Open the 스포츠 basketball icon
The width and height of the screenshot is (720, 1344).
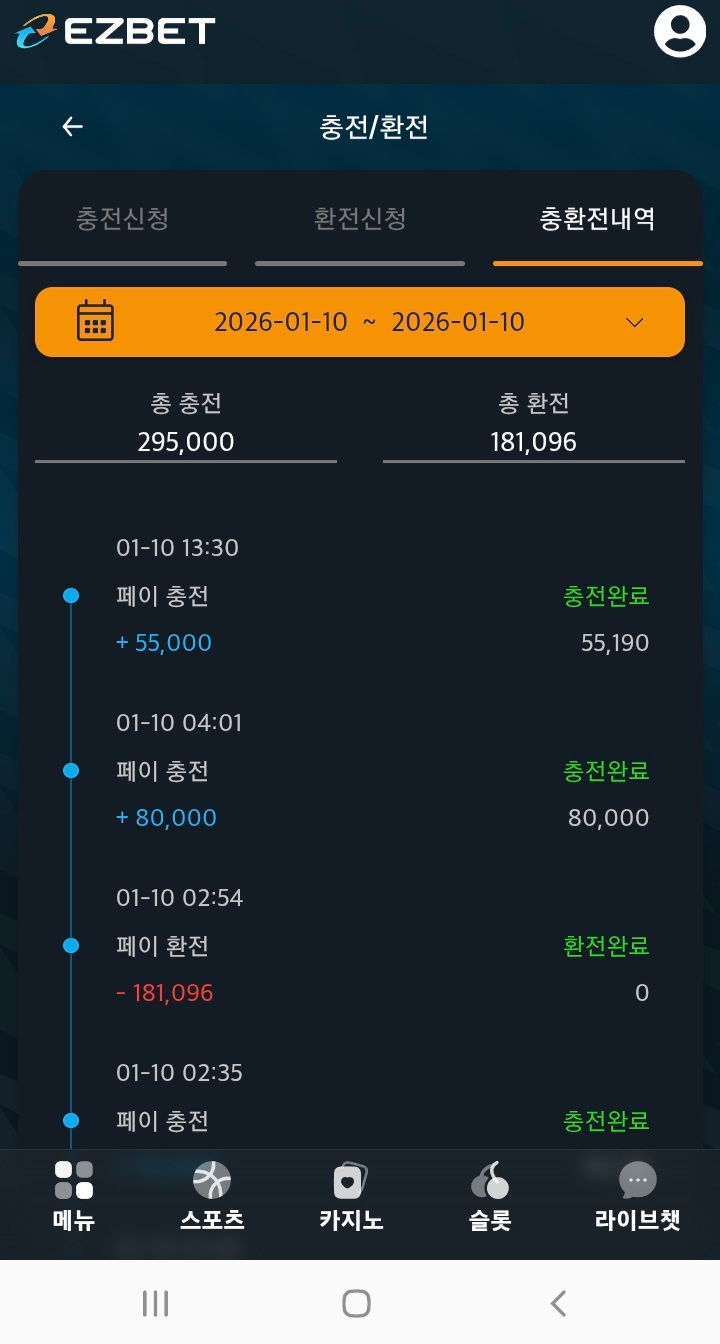click(212, 1181)
